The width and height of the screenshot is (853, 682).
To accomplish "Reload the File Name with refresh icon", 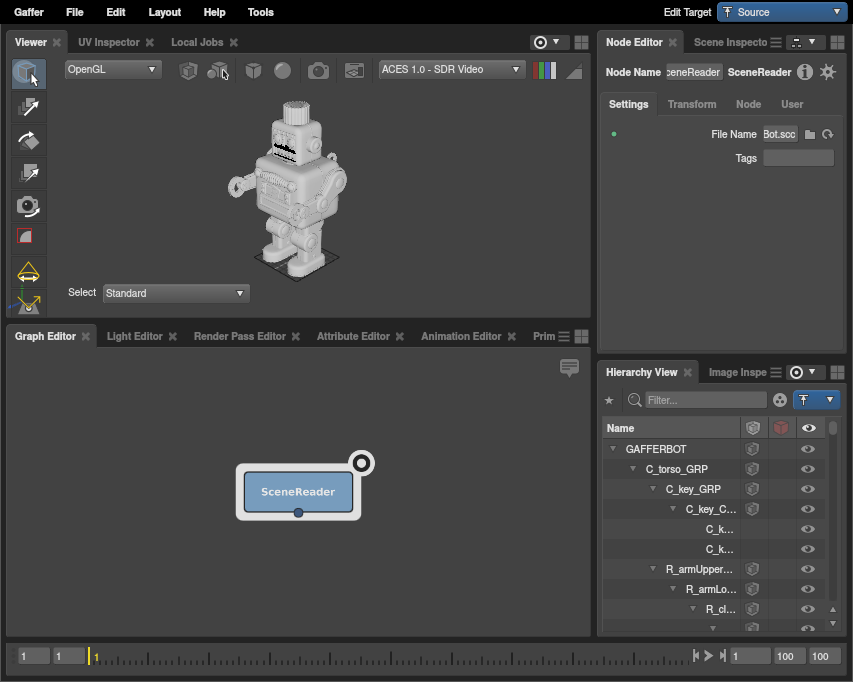I will [827, 134].
